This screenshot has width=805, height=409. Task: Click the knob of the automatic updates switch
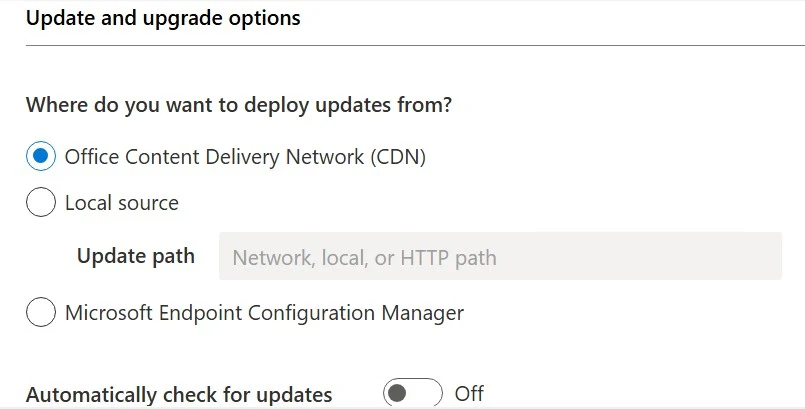[398, 393]
